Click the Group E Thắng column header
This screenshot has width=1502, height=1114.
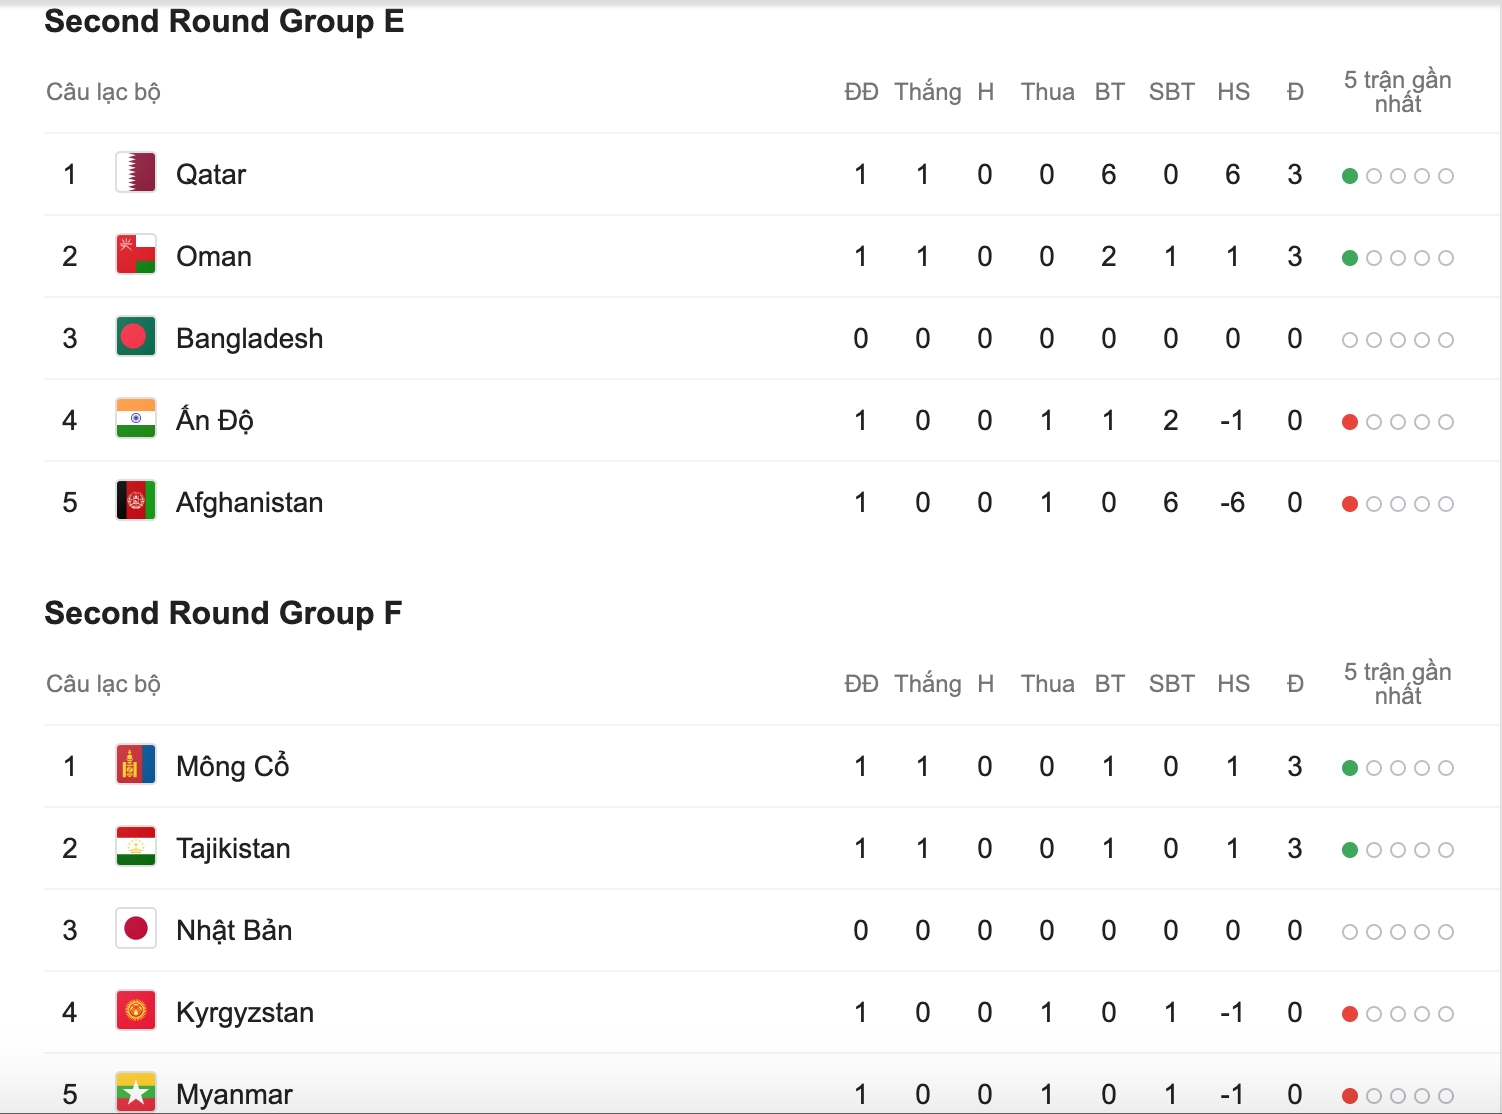pos(928,92)
